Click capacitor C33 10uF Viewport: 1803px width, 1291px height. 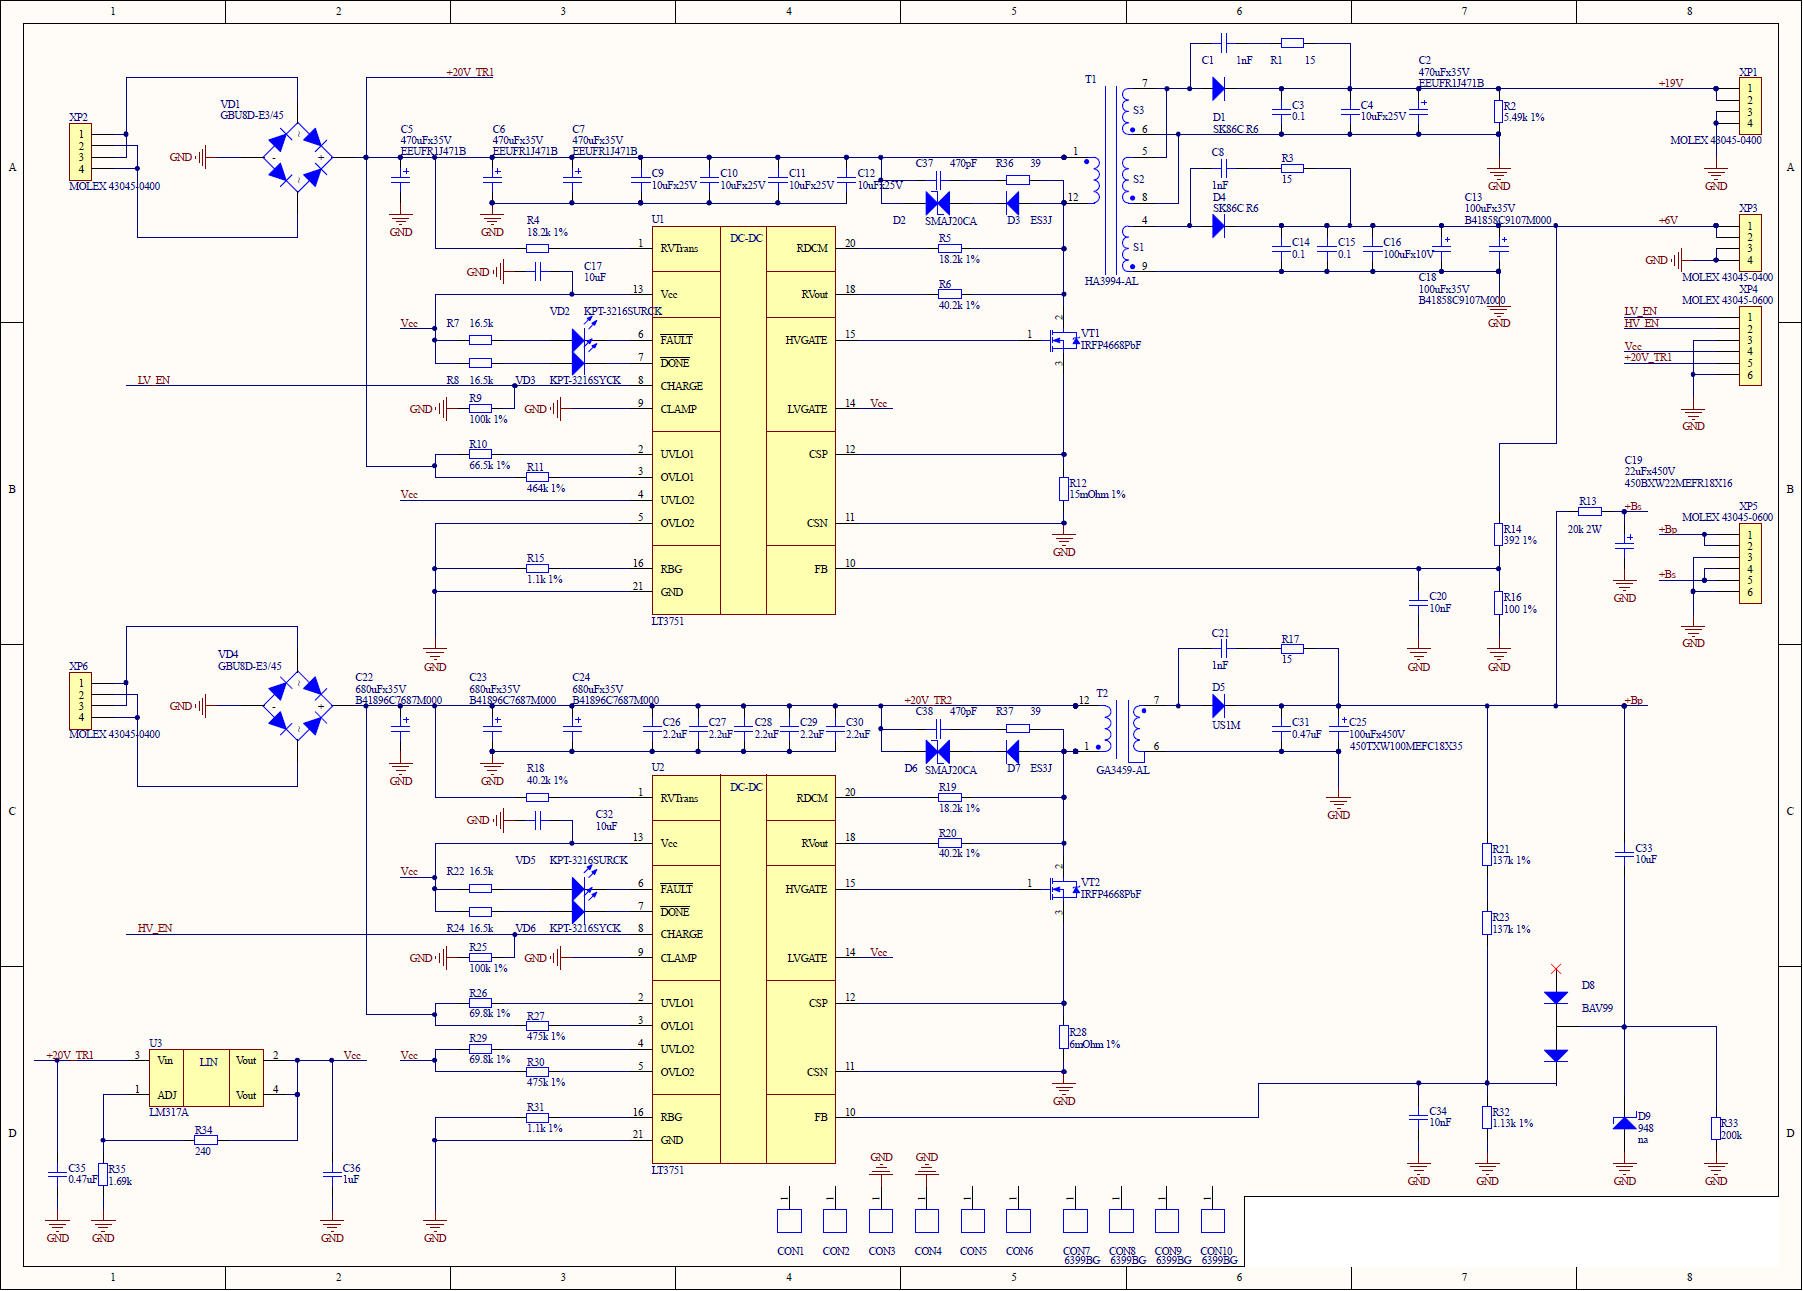pos(1625,854)
